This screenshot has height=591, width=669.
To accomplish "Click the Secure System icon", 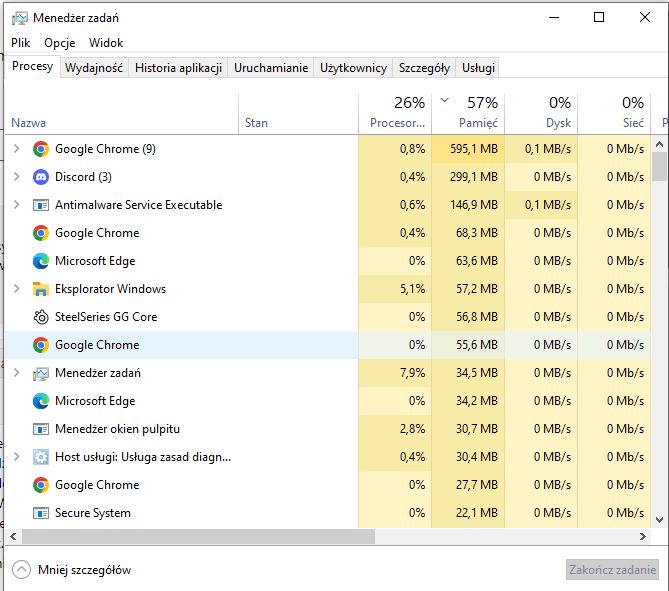I will [x=41, y=513].
